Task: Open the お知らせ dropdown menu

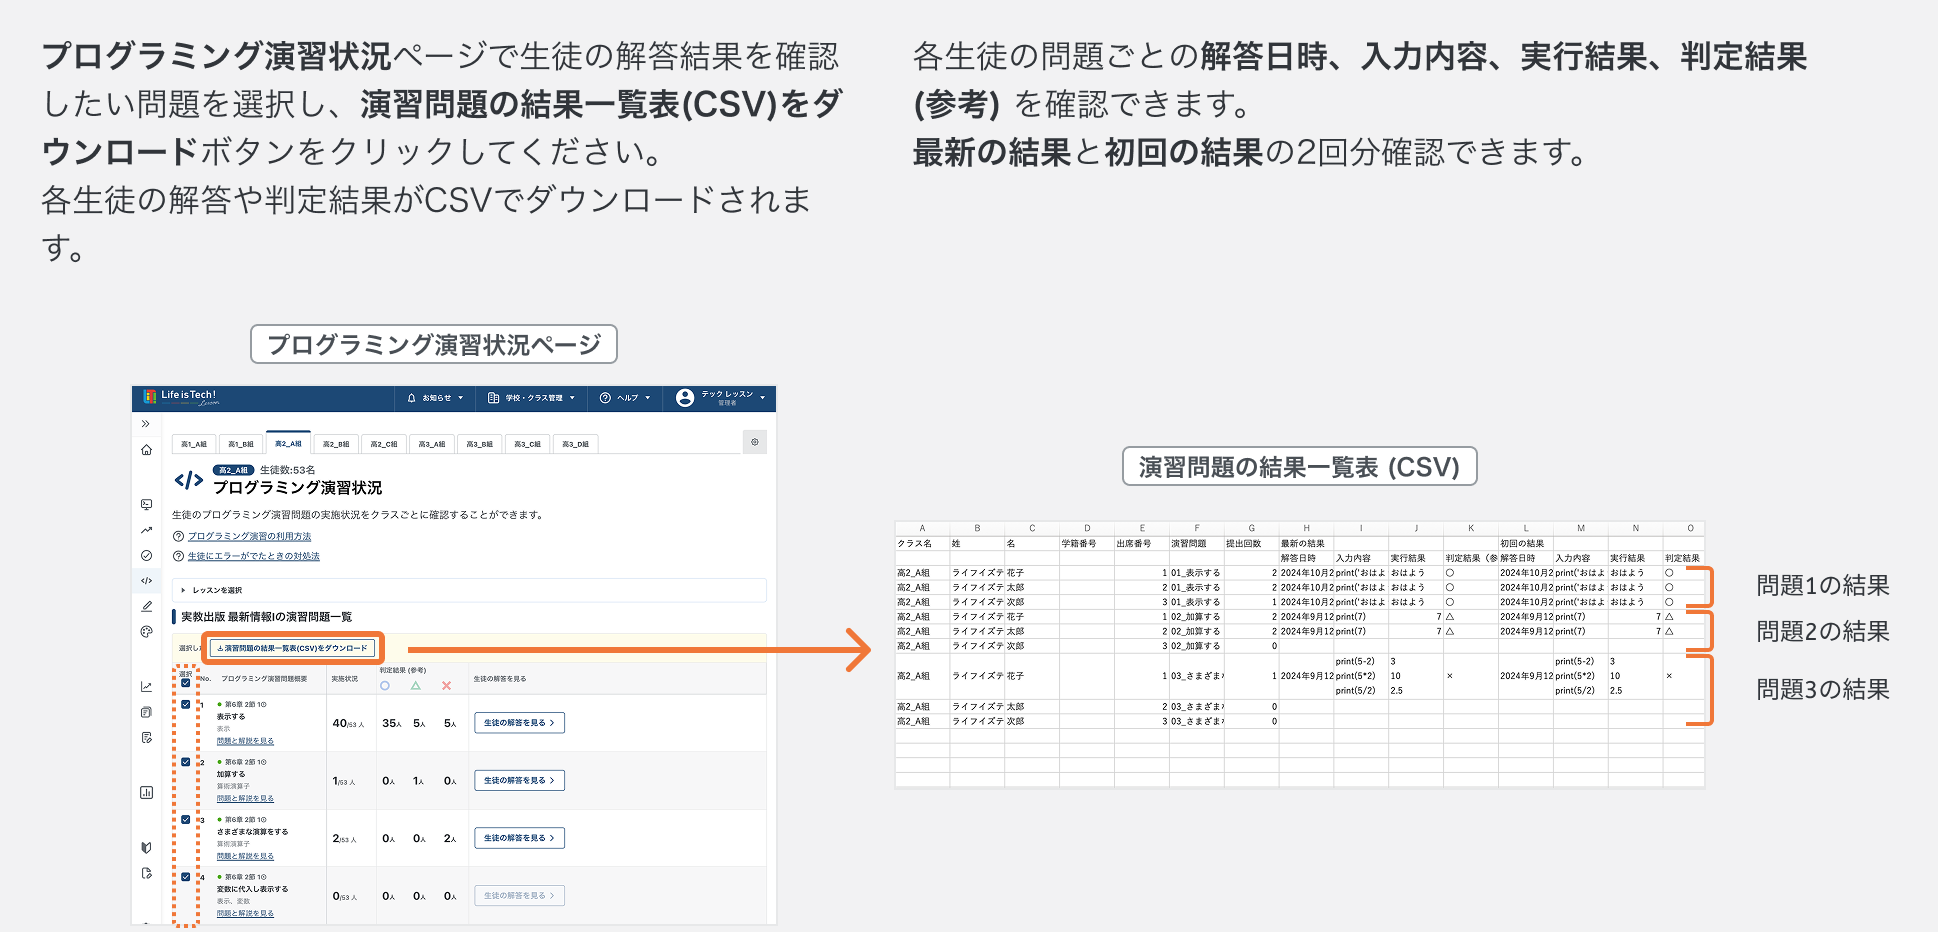Action: pyautogui.click(x=436, y=398)
